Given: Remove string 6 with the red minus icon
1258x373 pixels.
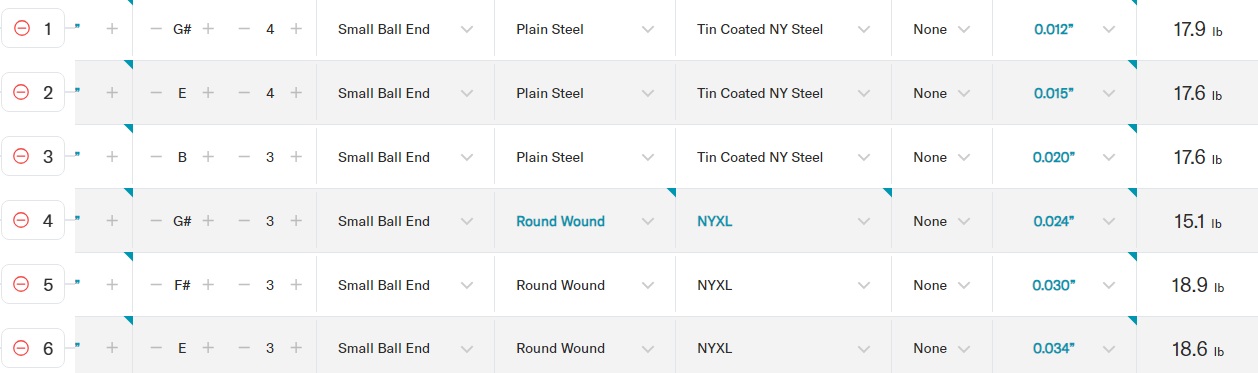Looking at the screenshot, I should tap(20, 348).
